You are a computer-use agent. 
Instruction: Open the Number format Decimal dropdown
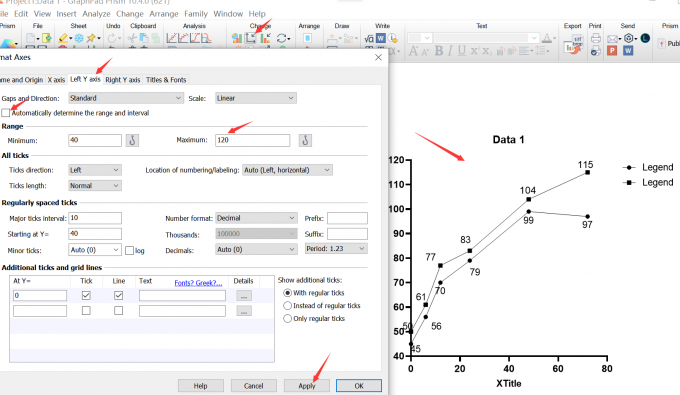[256, 218]
